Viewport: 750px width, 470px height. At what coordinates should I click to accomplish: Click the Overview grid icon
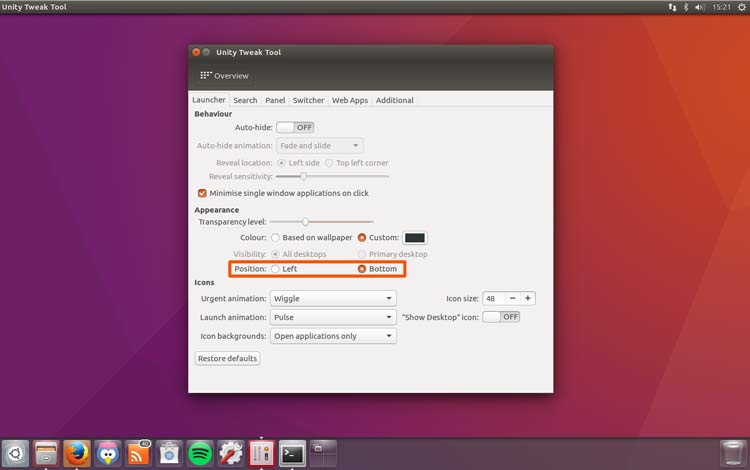[x=206, y=75]
